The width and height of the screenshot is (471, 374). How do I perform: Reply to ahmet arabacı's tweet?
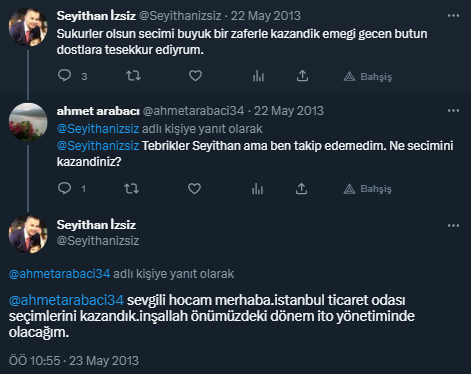point(64,188)
